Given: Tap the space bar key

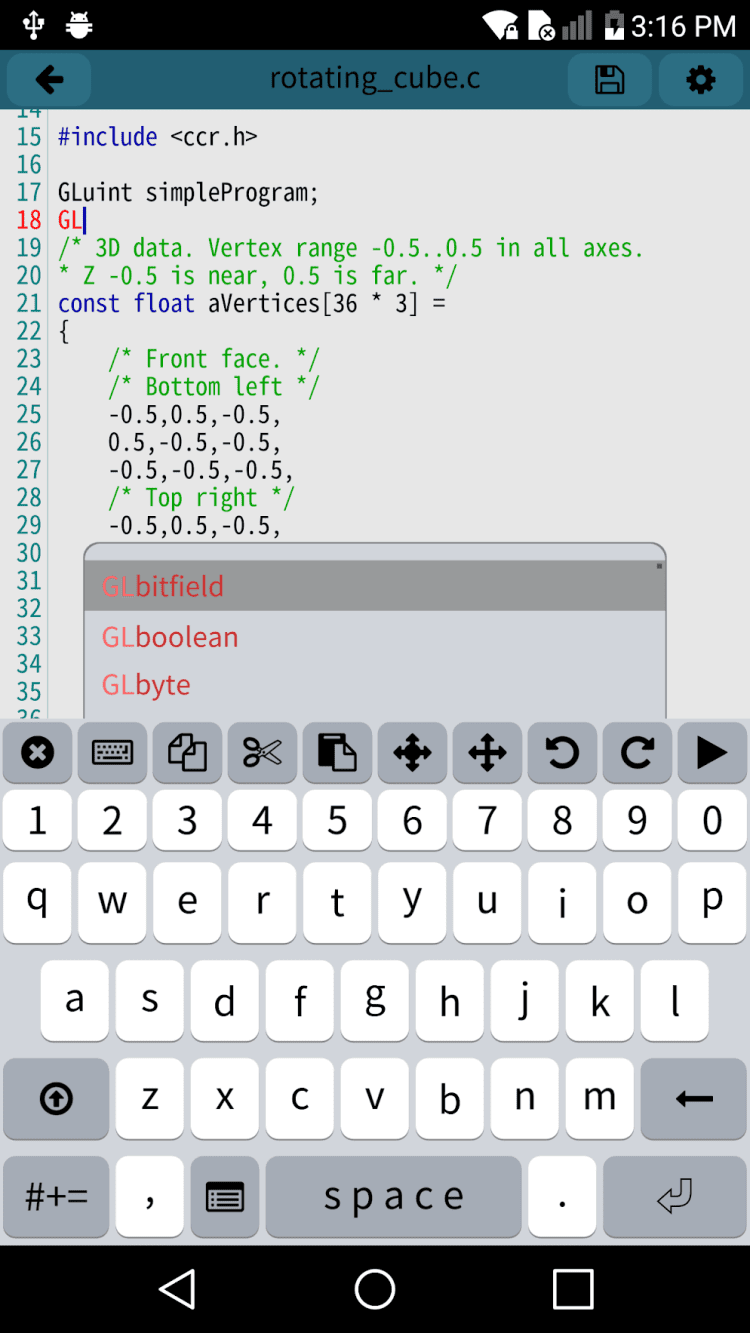Looking at the screenshot, I should click(x=394, y=1196).
